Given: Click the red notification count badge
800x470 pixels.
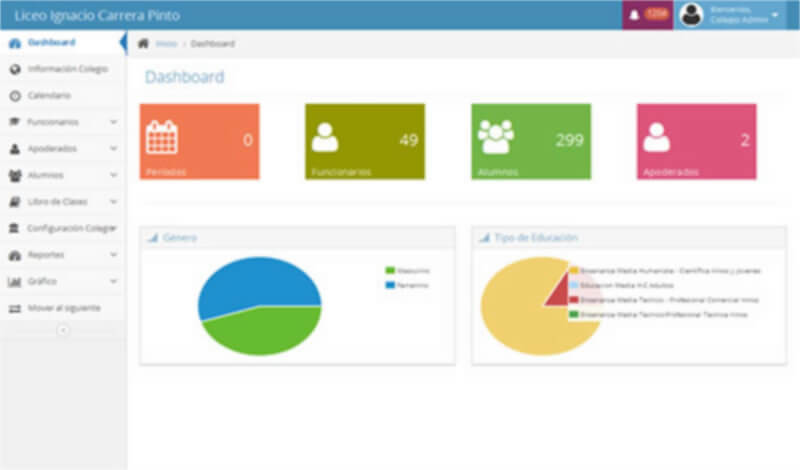Looking at the screenshot, I should (657, 13).
